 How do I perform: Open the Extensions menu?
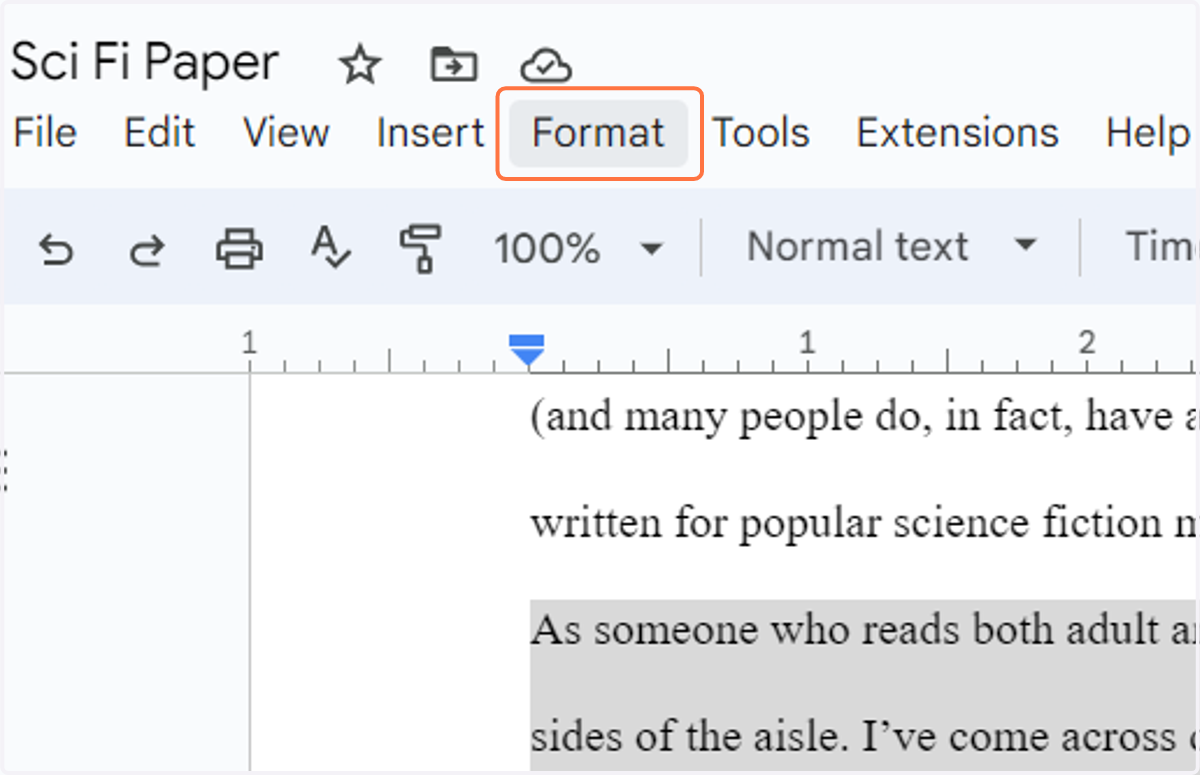[x=958, y=133]
